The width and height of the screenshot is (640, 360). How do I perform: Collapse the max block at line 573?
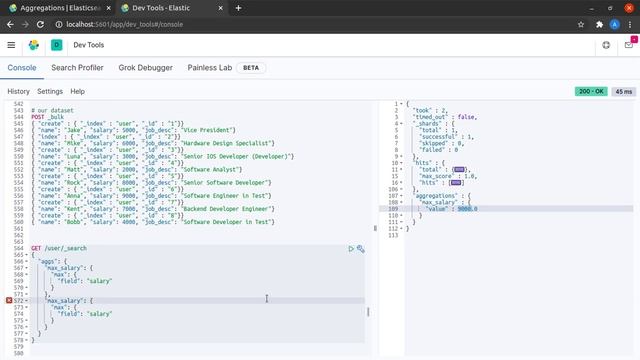(x=27, y=307)
